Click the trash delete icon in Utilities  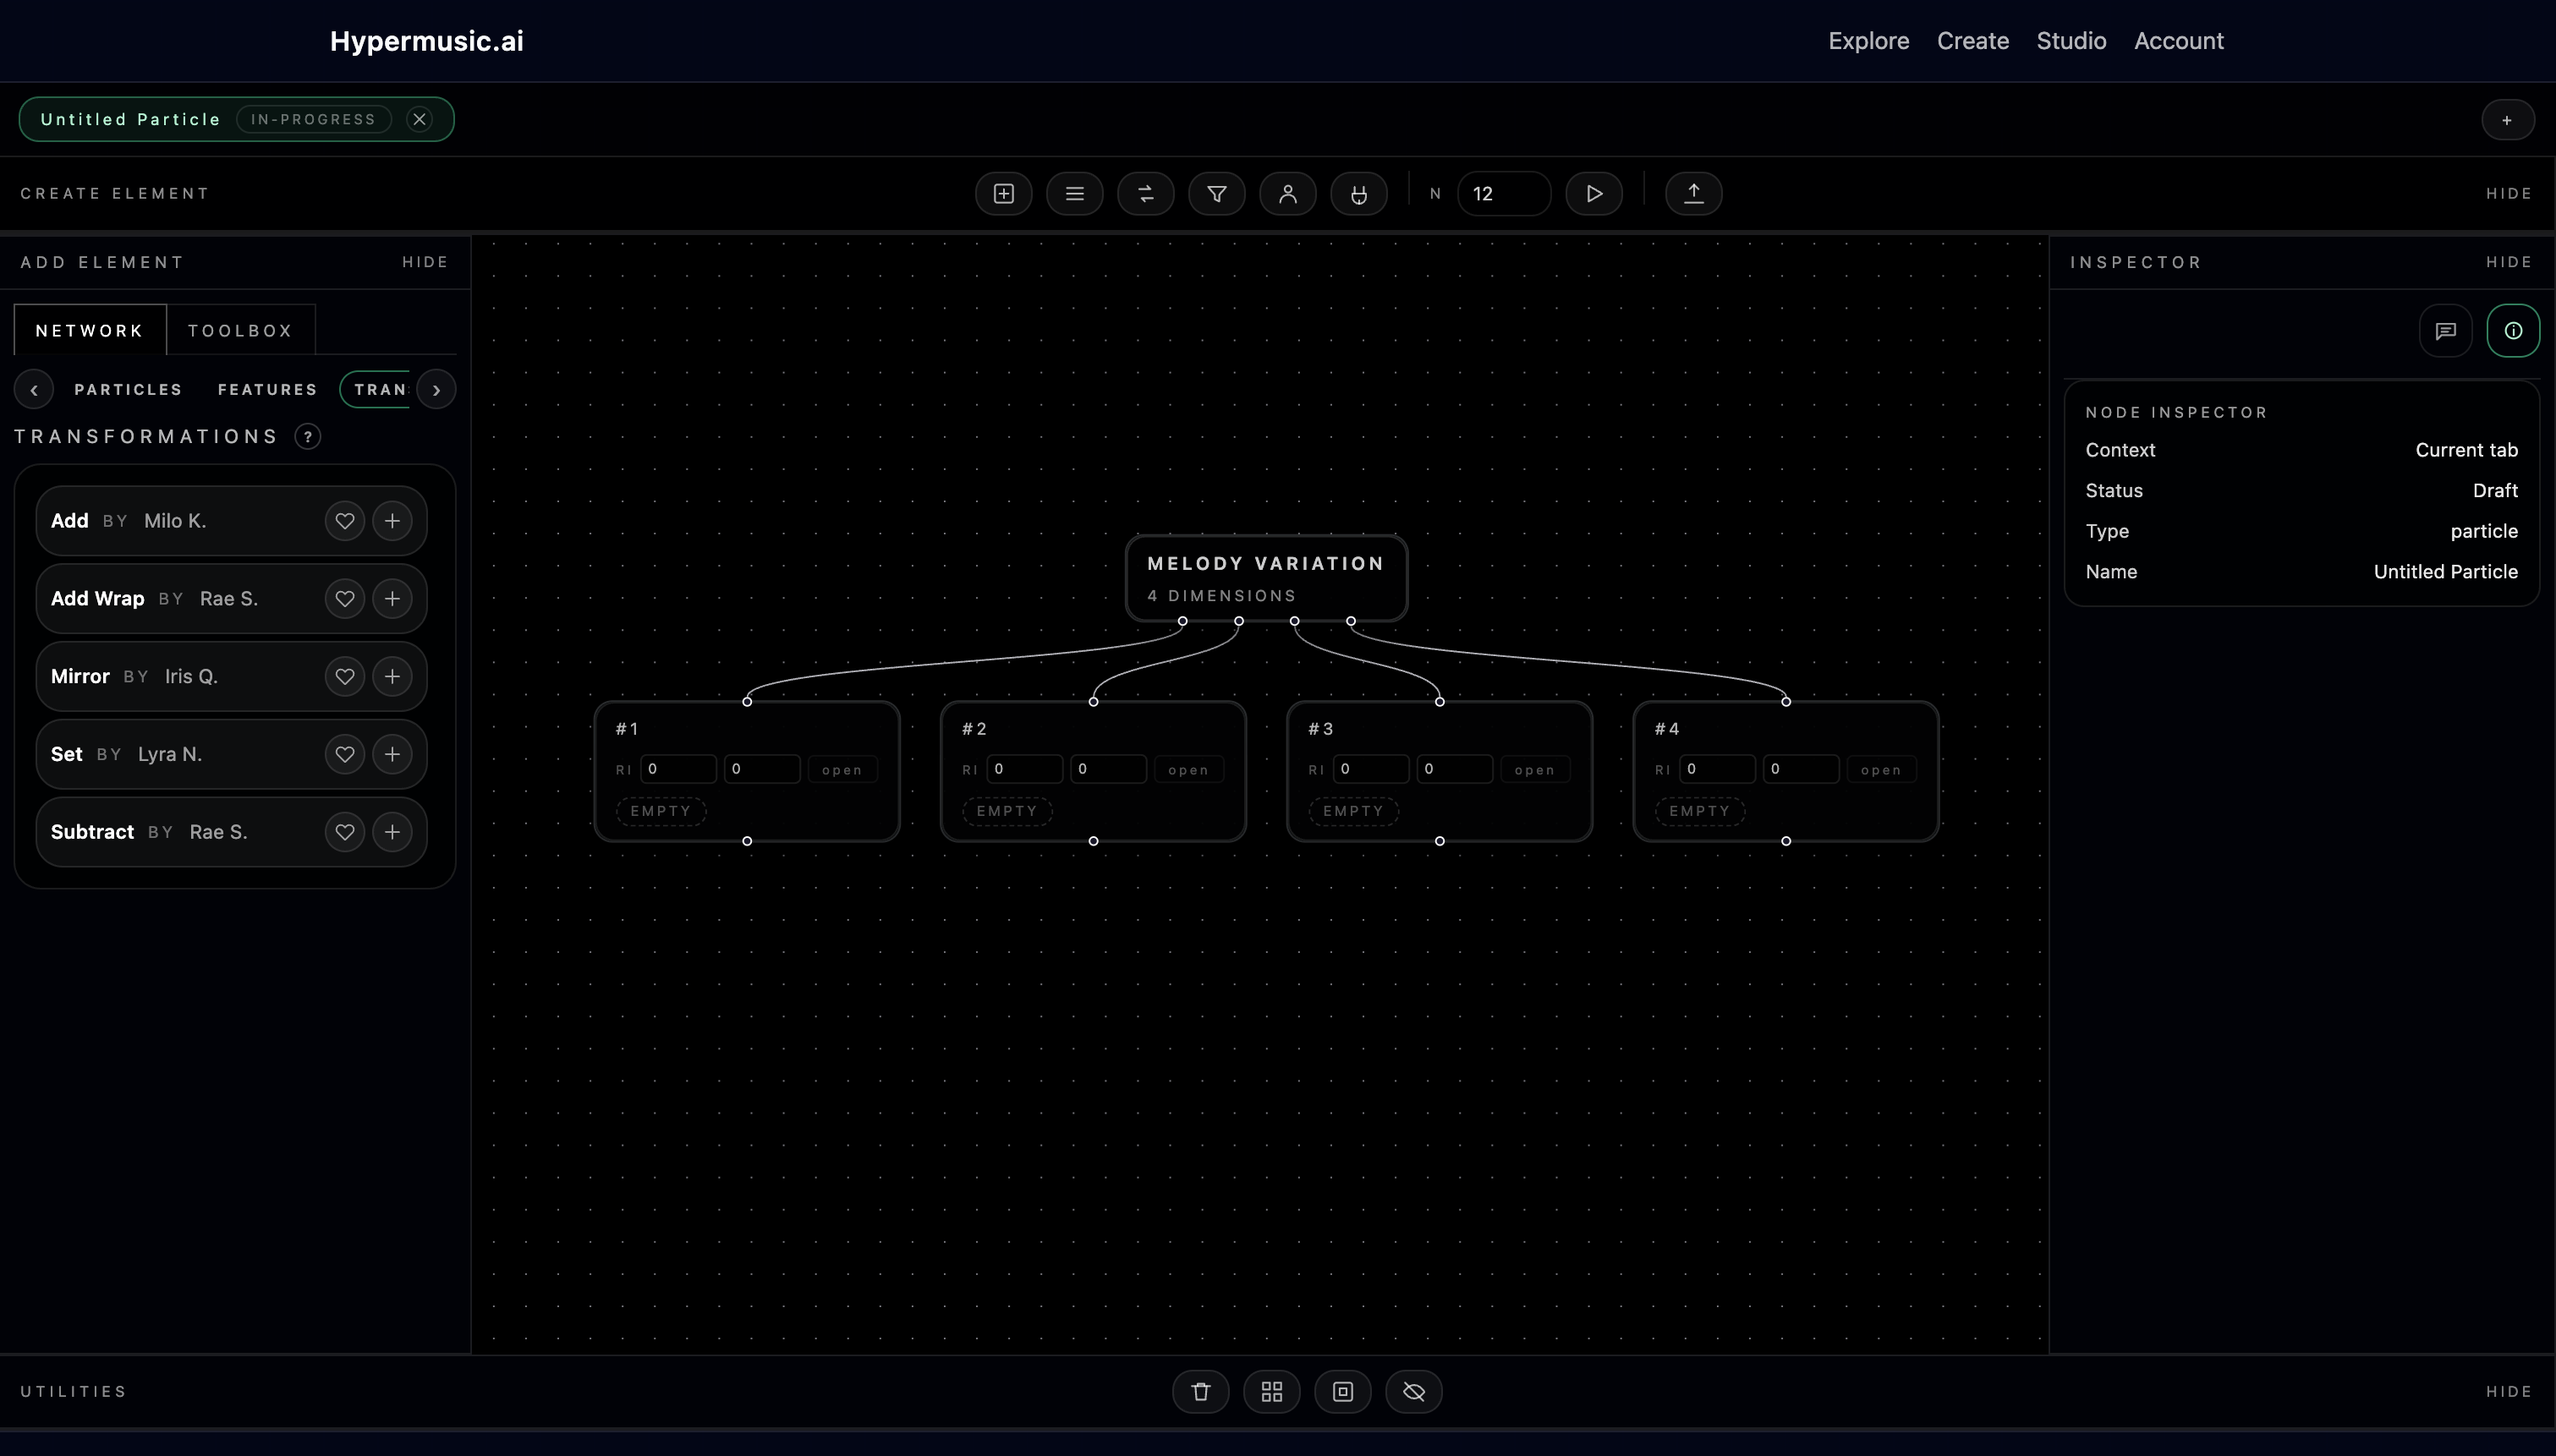[x=1200, y=1391]
